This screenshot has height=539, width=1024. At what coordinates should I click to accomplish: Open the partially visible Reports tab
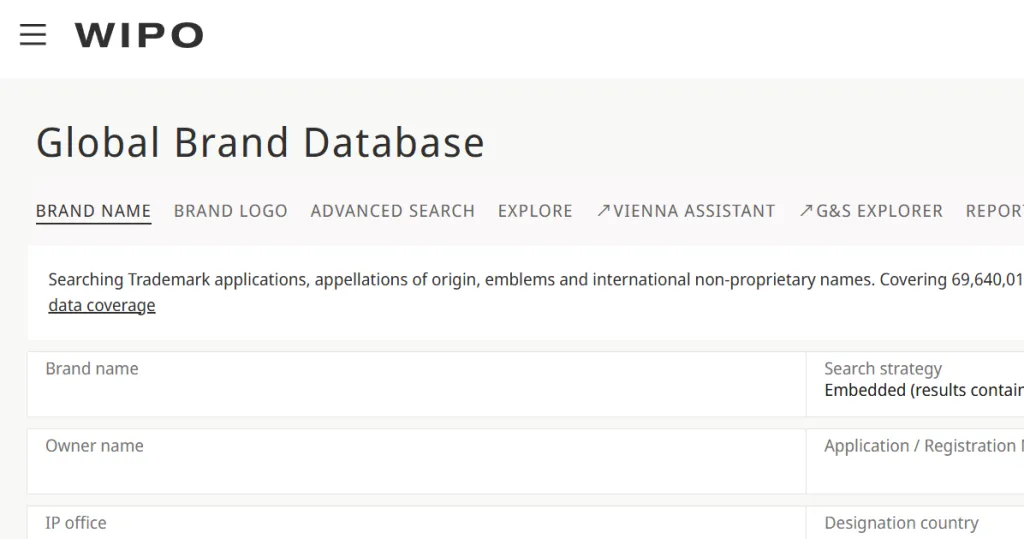click(994, 211)
